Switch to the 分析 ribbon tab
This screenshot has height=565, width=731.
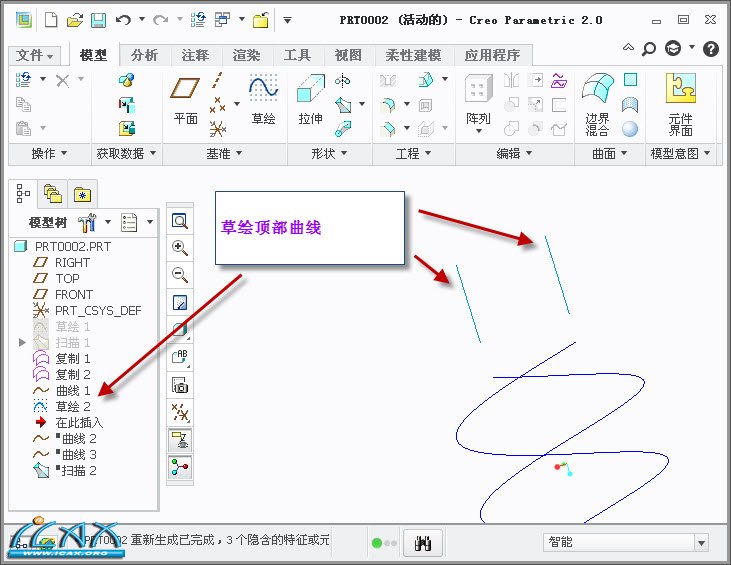[145, 55]
